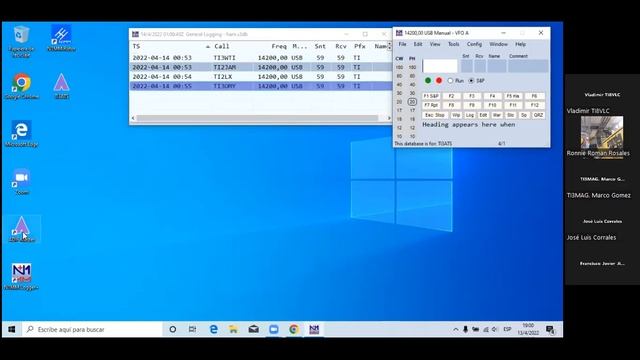Open Task View in the taskbar
The image size is (640, 360).
pos(192,329)
